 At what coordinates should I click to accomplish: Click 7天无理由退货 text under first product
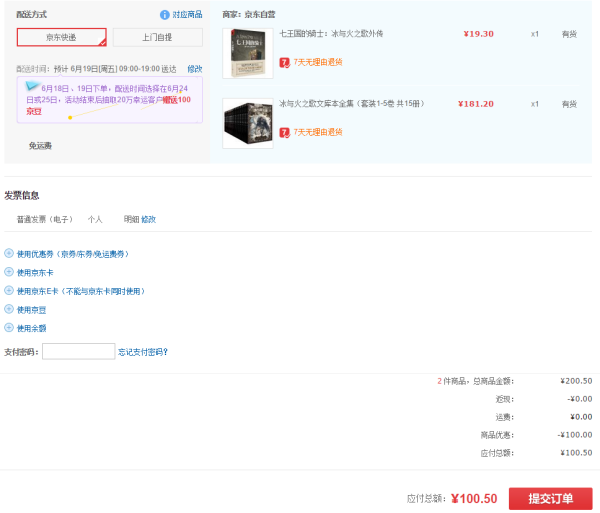[318, 62]
